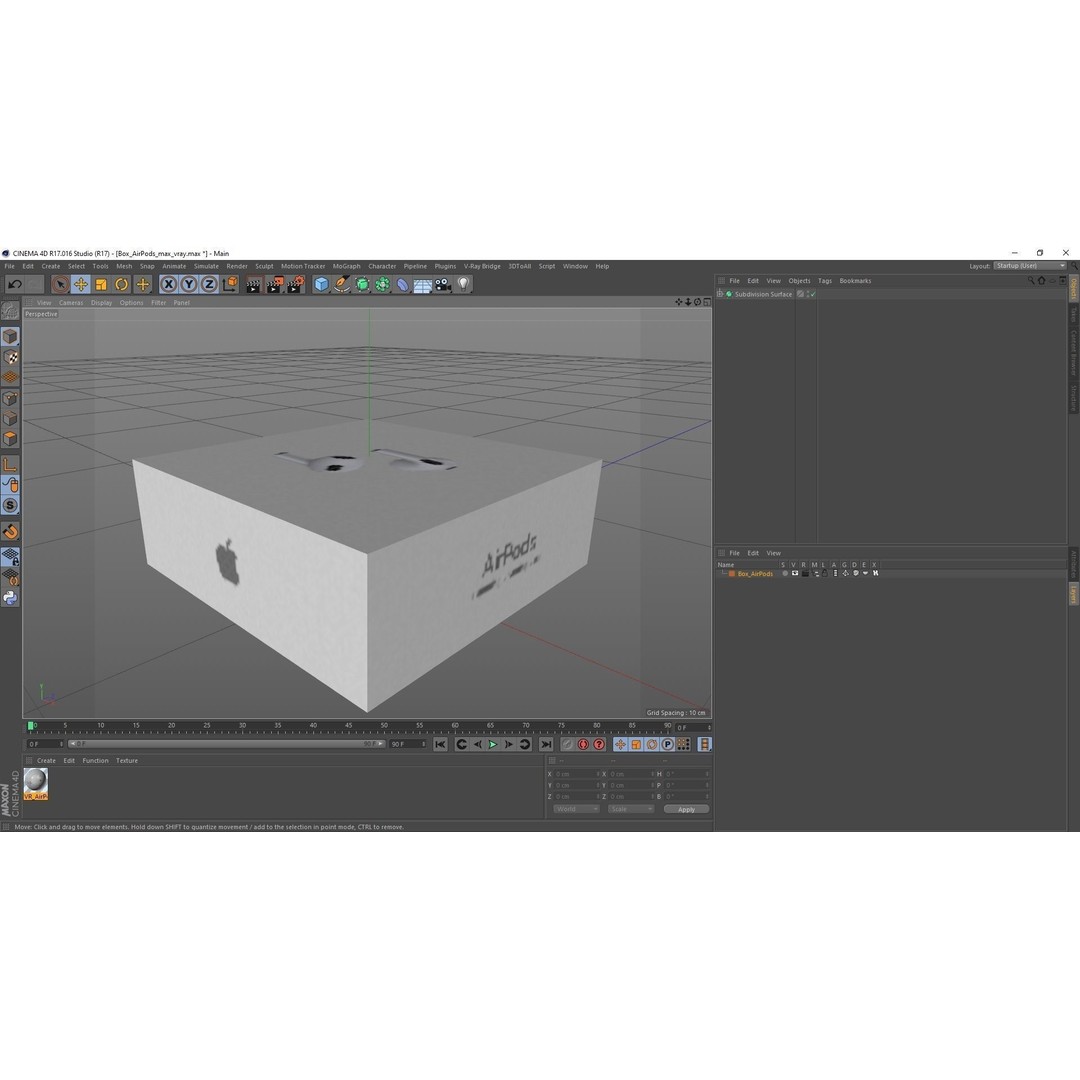
Task: Activate the Rotate tool
Action: pos(121,284)
